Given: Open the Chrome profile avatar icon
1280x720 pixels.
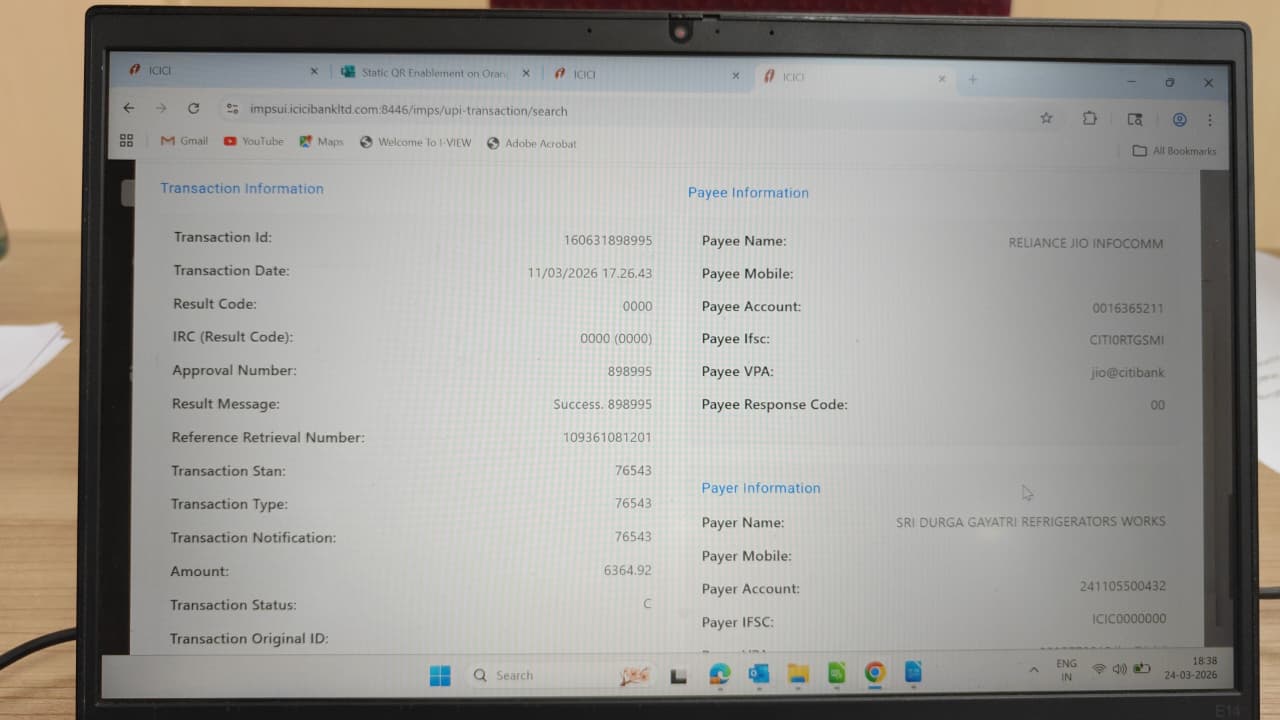Looking at the screenshot, I should [1179, 120].
